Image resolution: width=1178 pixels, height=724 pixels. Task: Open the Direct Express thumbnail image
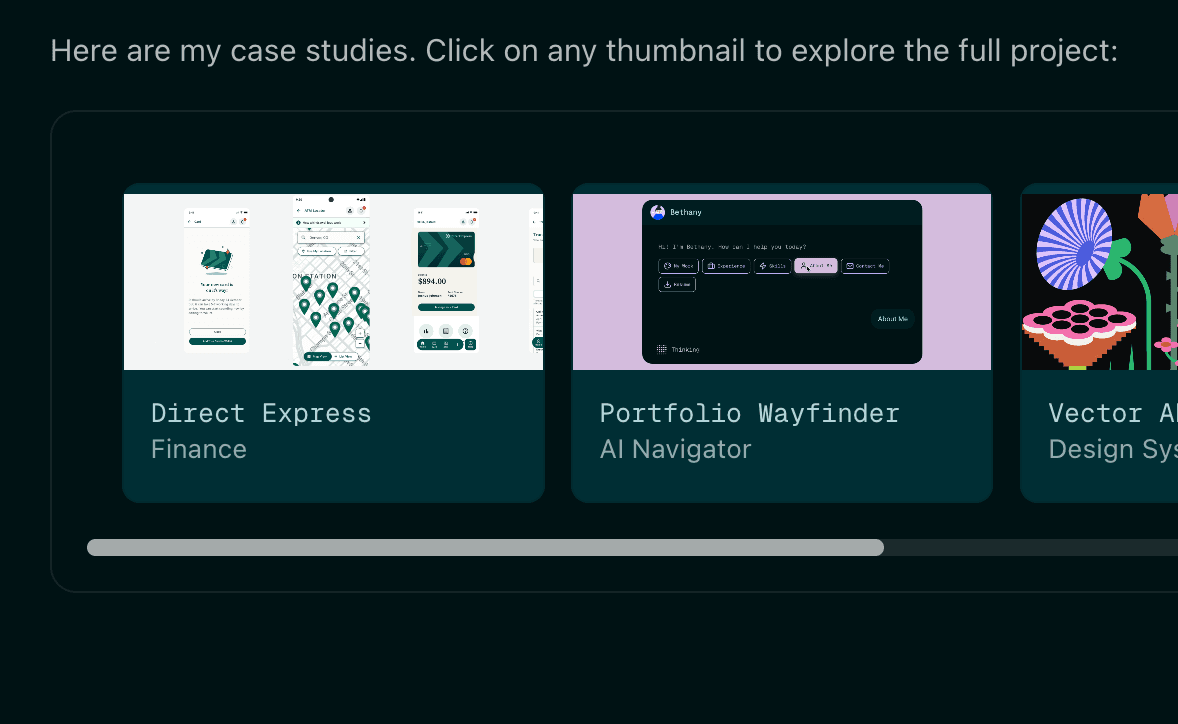pyautogui.click(x=334, y=282)
